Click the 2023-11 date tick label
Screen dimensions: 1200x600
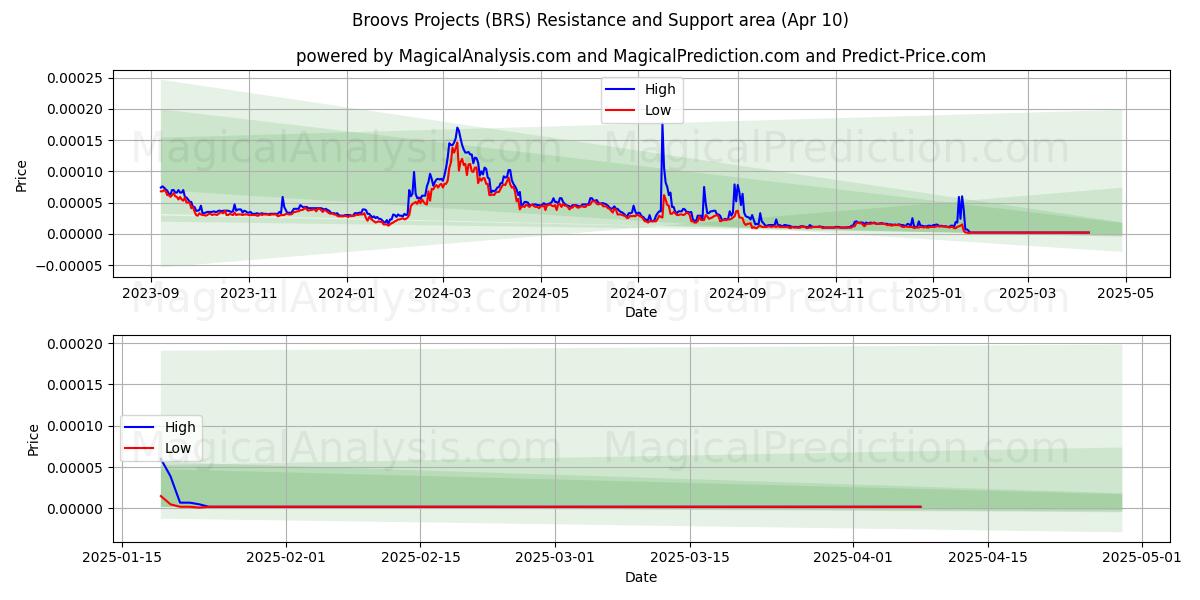click(x=249, y=294)
